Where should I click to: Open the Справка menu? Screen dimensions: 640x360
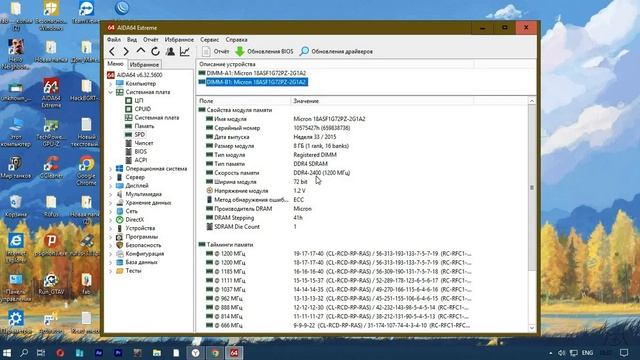236,40
